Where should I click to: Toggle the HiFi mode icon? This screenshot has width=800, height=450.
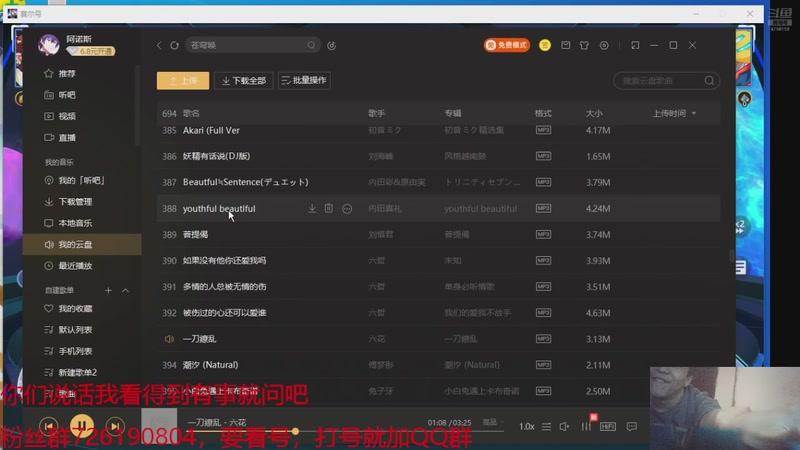608,427
